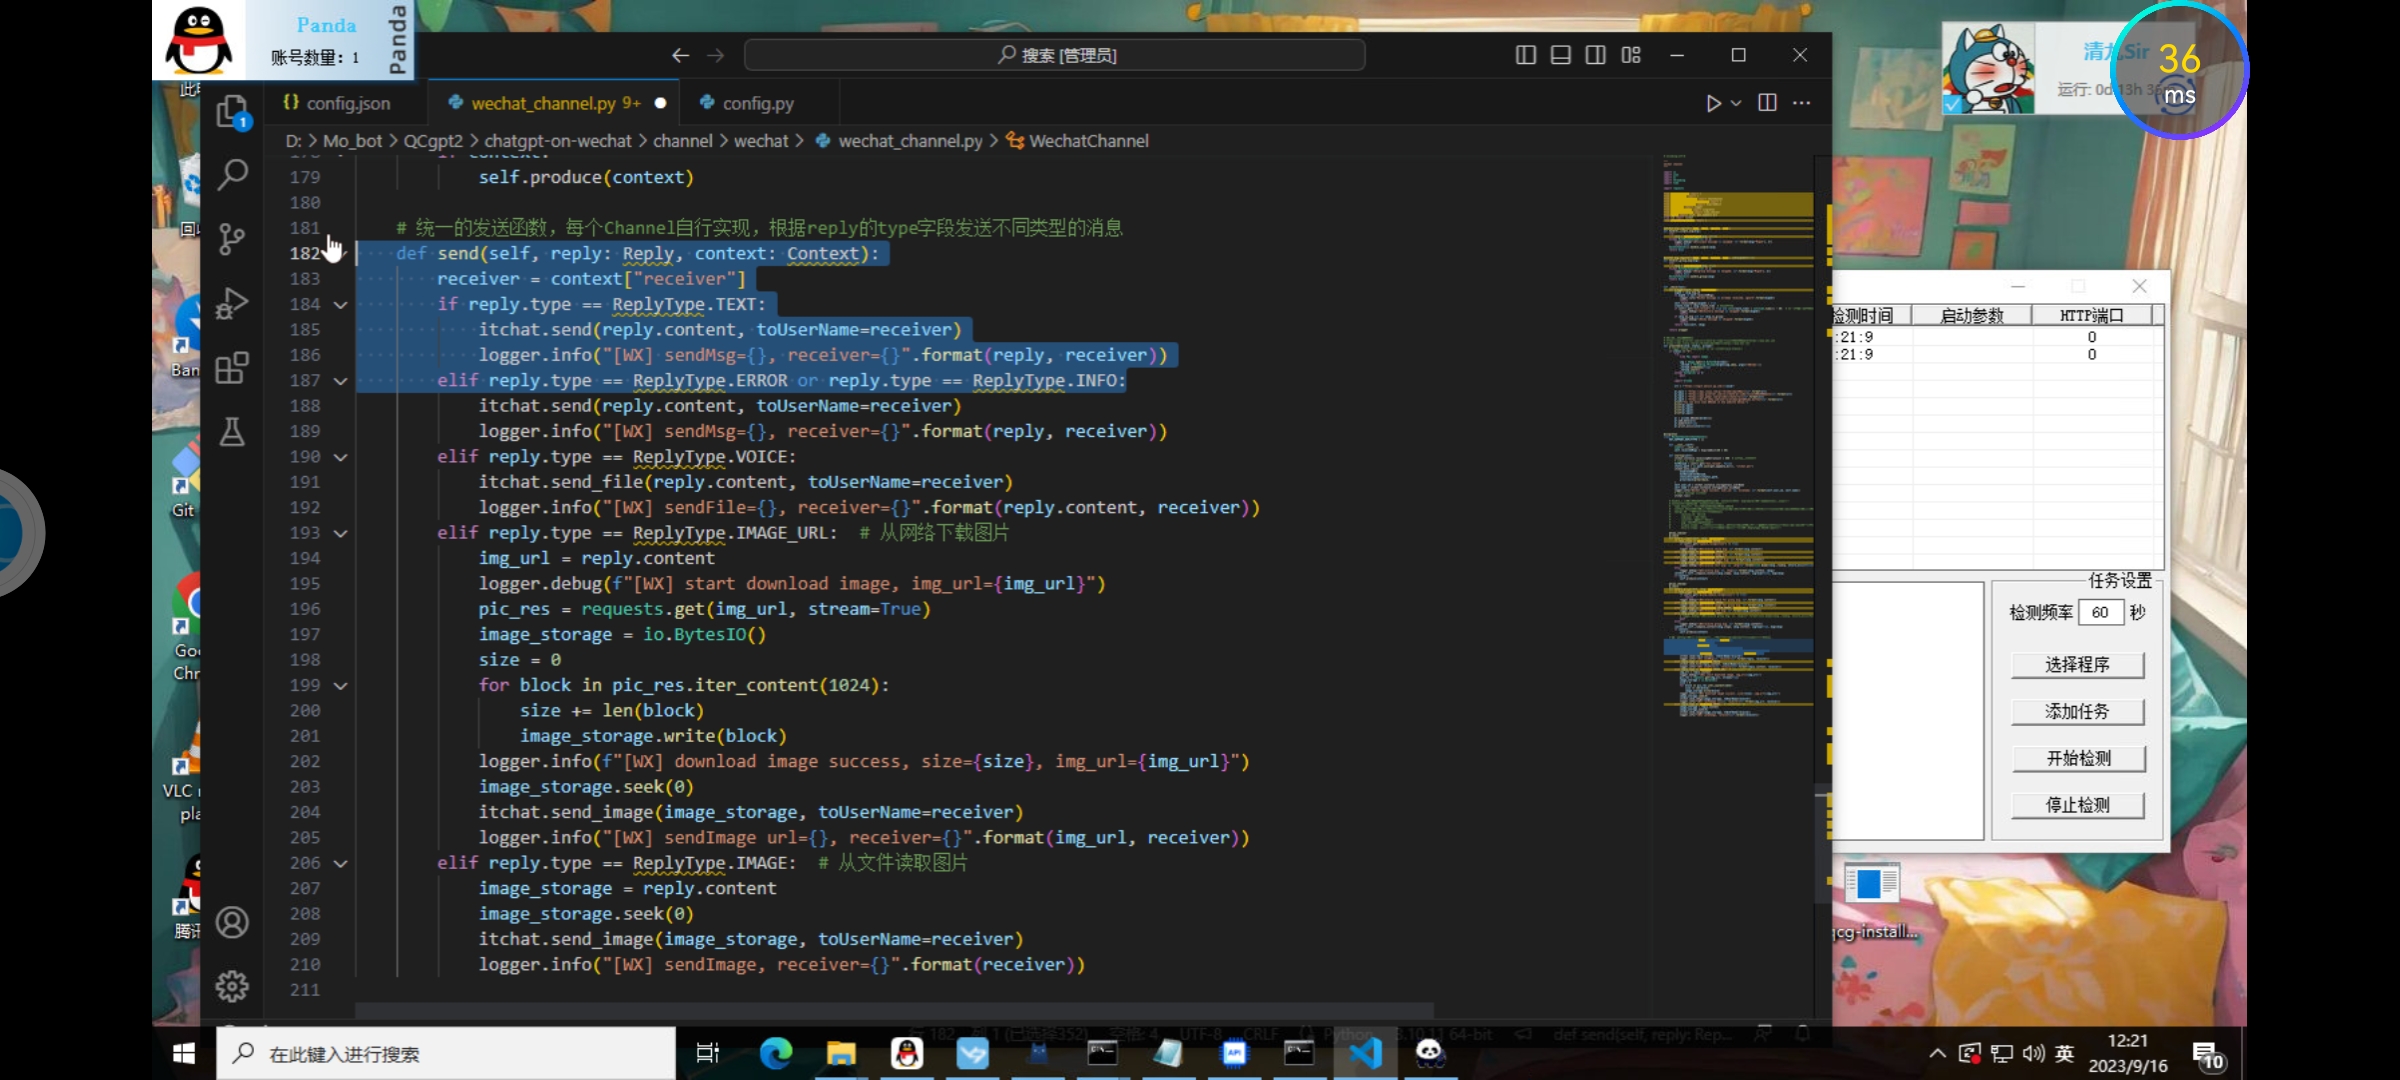This screenshot has height=1080, width=2400.
Task: Toggle the bottom panel visibility
Action: point(1560,55)
